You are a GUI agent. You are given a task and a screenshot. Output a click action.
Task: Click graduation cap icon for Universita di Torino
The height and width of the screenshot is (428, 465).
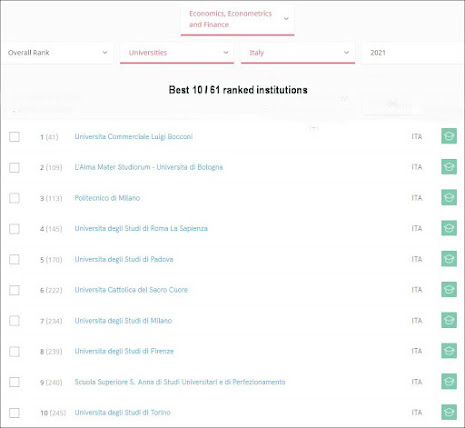pos(449,412)
